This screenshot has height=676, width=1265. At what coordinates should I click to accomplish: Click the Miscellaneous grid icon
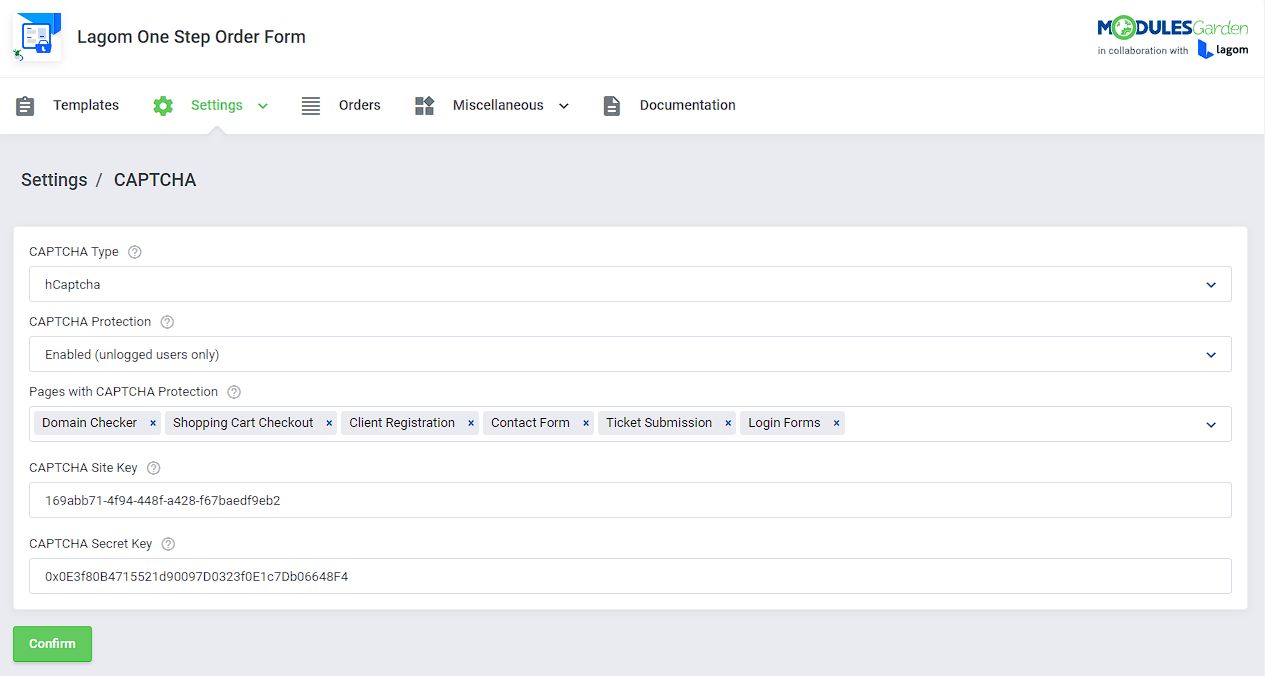point(424,105)
